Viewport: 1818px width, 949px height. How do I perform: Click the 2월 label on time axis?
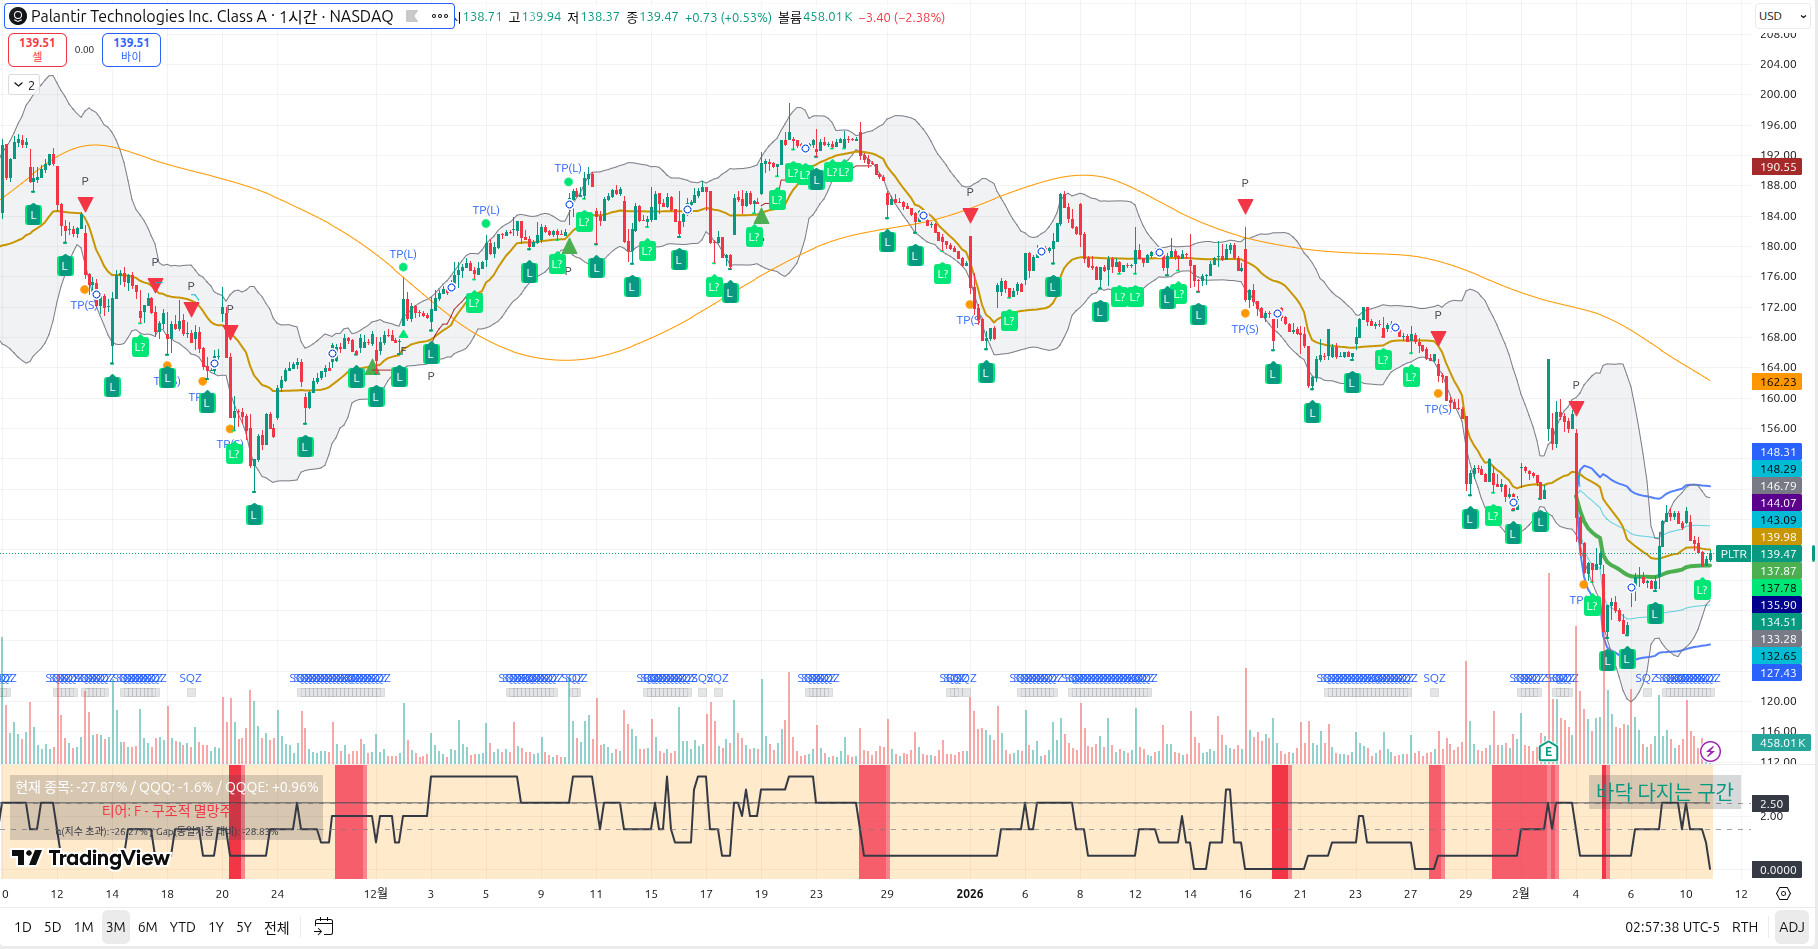pyautogui.click(x=1520, y=893)
